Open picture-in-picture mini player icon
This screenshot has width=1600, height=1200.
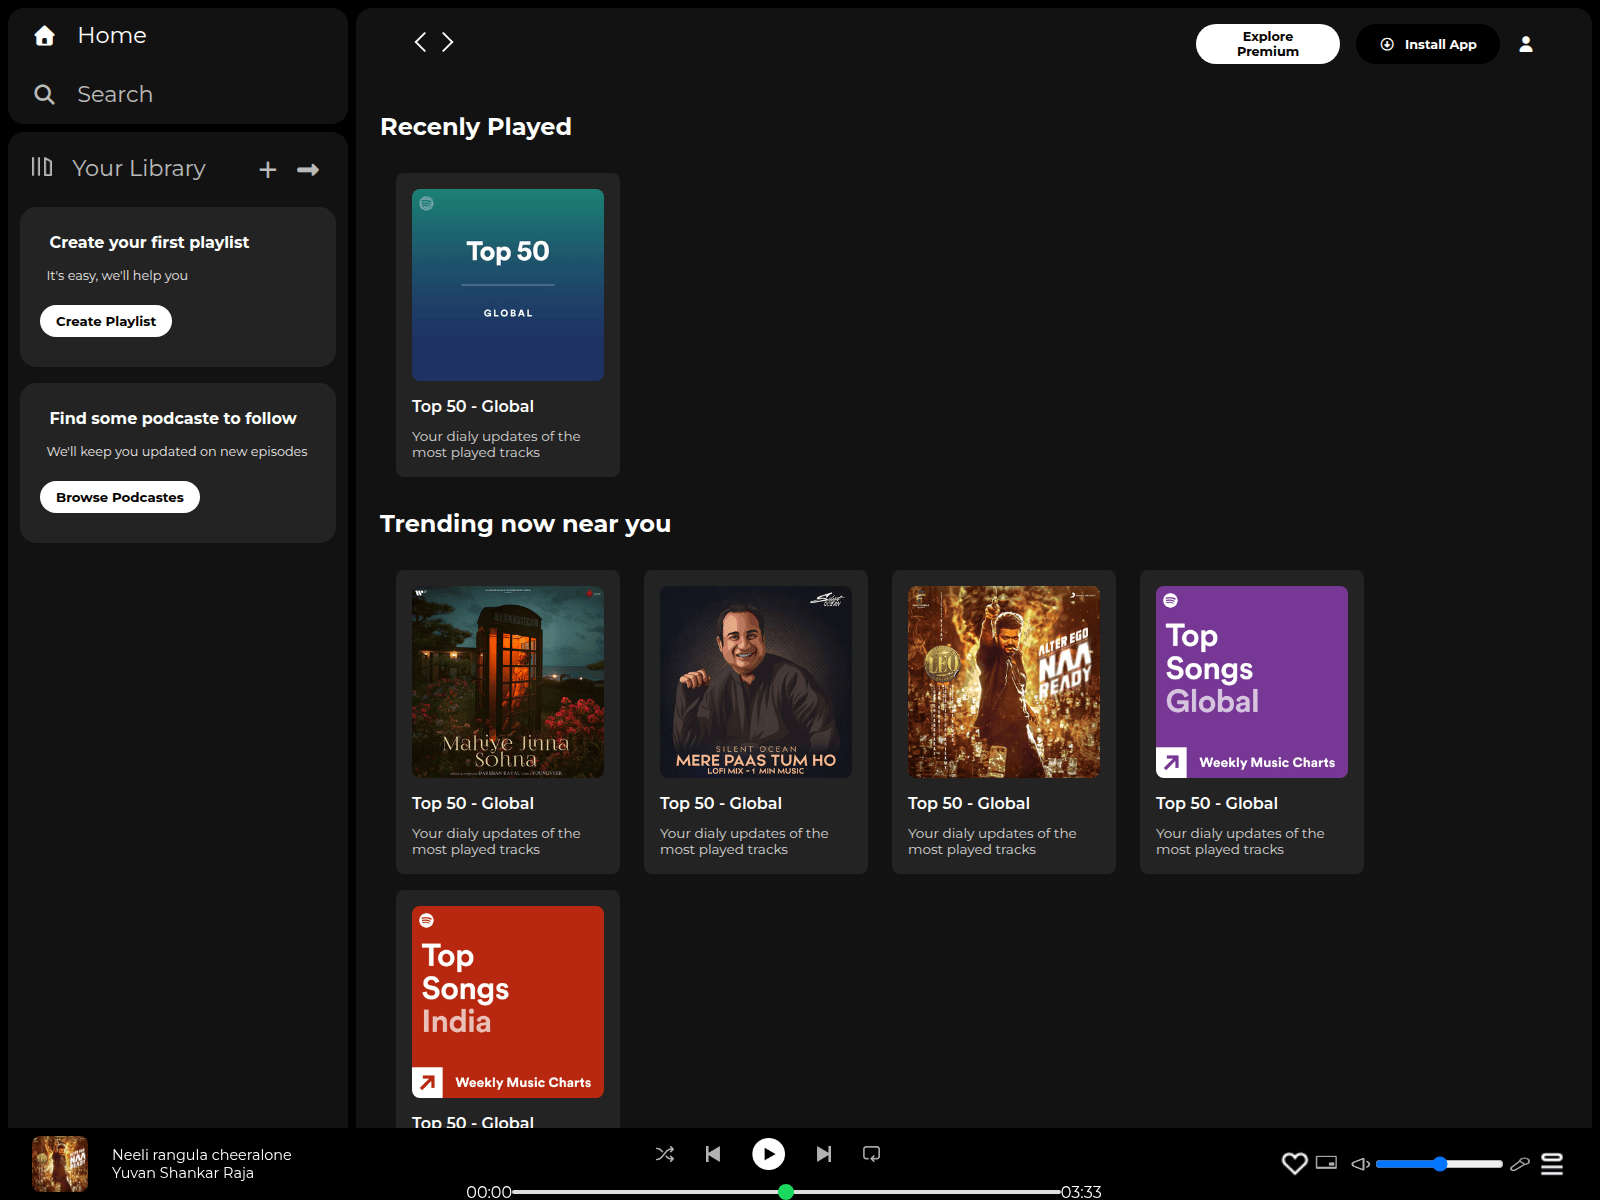(x=1327, y=1162)
